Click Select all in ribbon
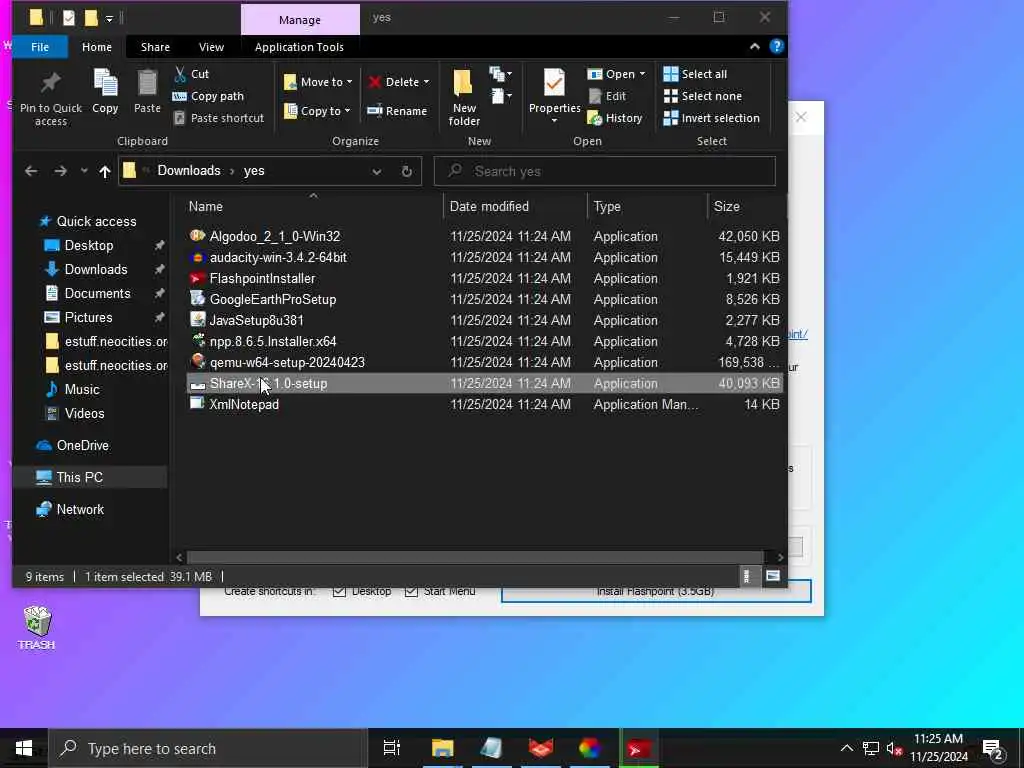The image size is (1024, 768). coord(696,74)
